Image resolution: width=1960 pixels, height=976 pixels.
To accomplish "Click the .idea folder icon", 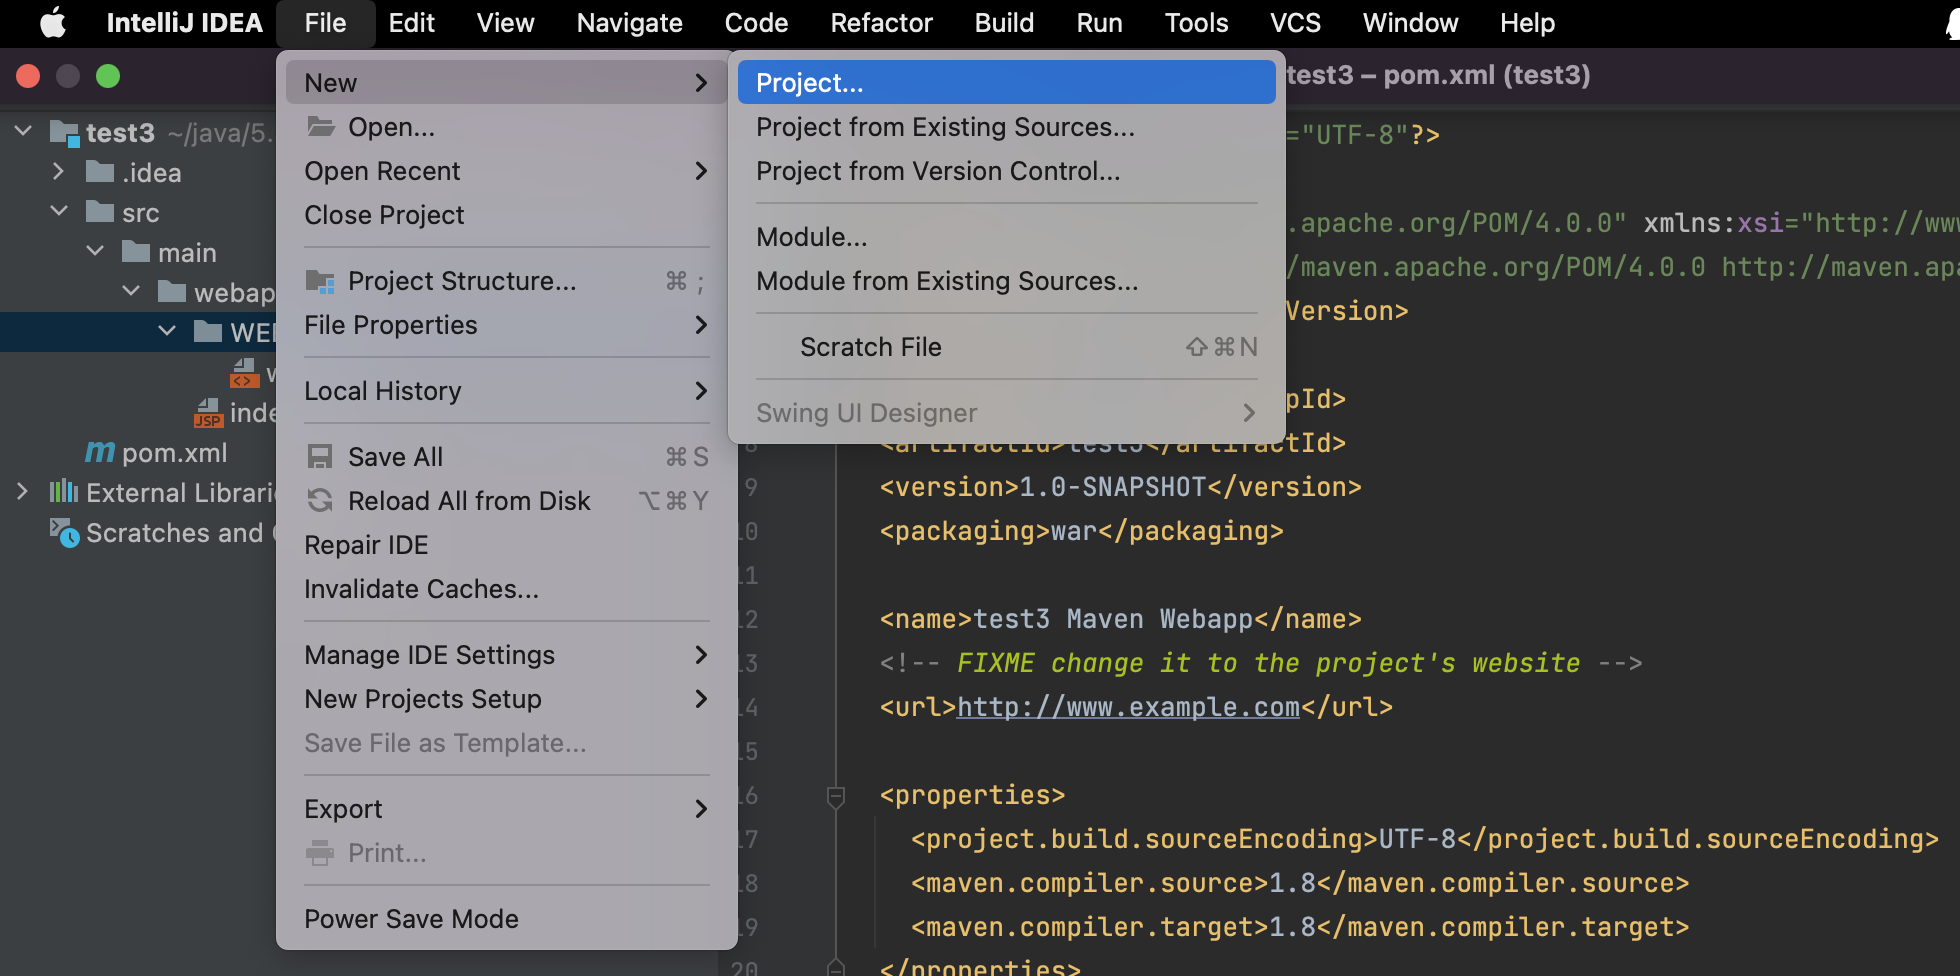I will click(100, 172).
